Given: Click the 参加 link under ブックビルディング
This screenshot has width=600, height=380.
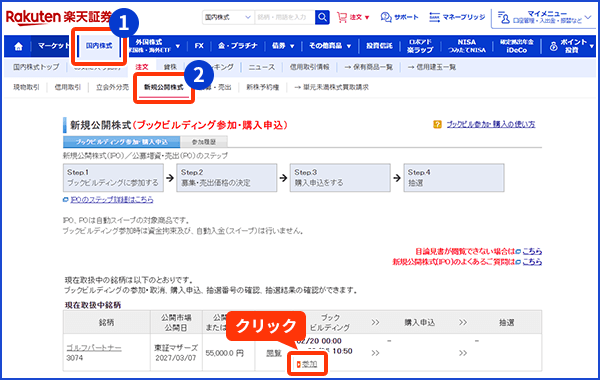Looking at the screenshot, I should pos(309,364).
